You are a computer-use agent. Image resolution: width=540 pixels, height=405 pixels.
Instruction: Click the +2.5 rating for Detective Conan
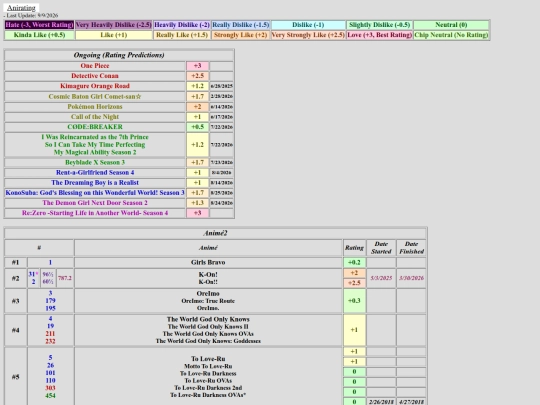(197, 76)
